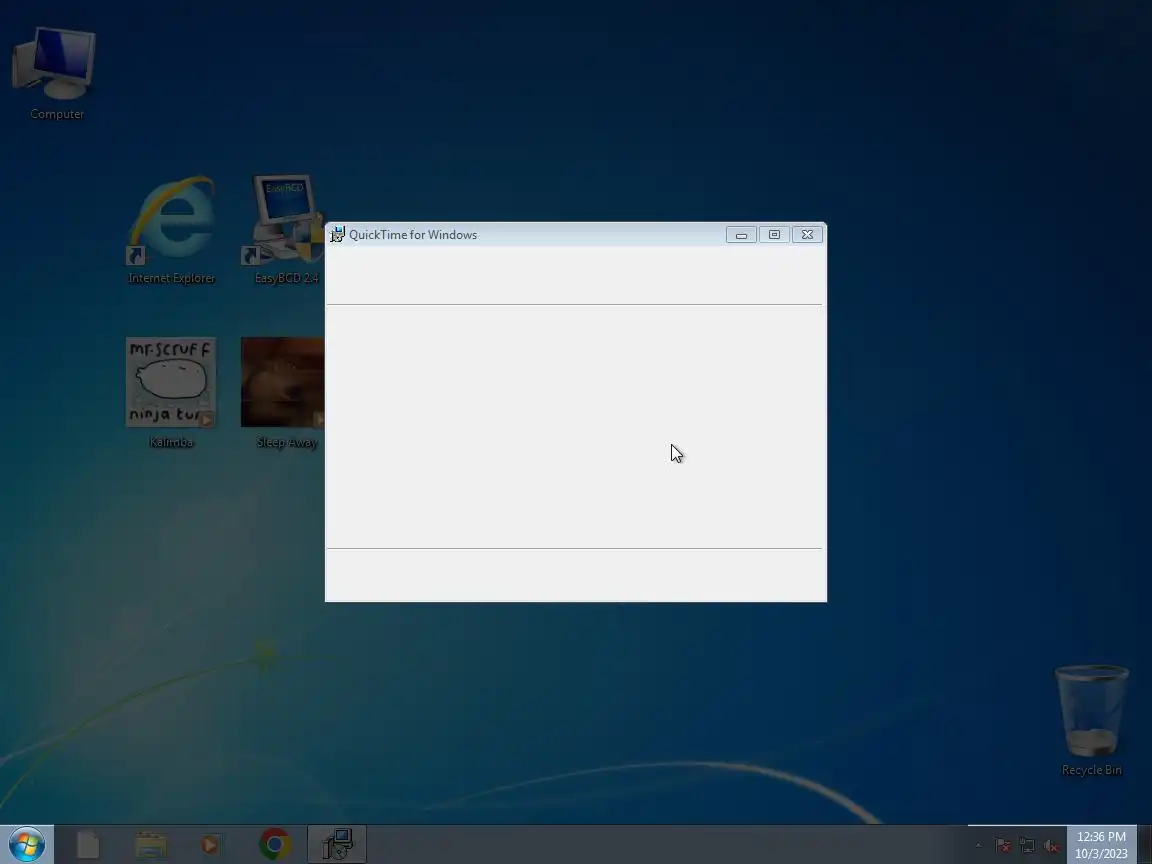Maximize the QuickTime for Windows window
Viewport: 1152px width, 864px height.
tap(774, 234)
